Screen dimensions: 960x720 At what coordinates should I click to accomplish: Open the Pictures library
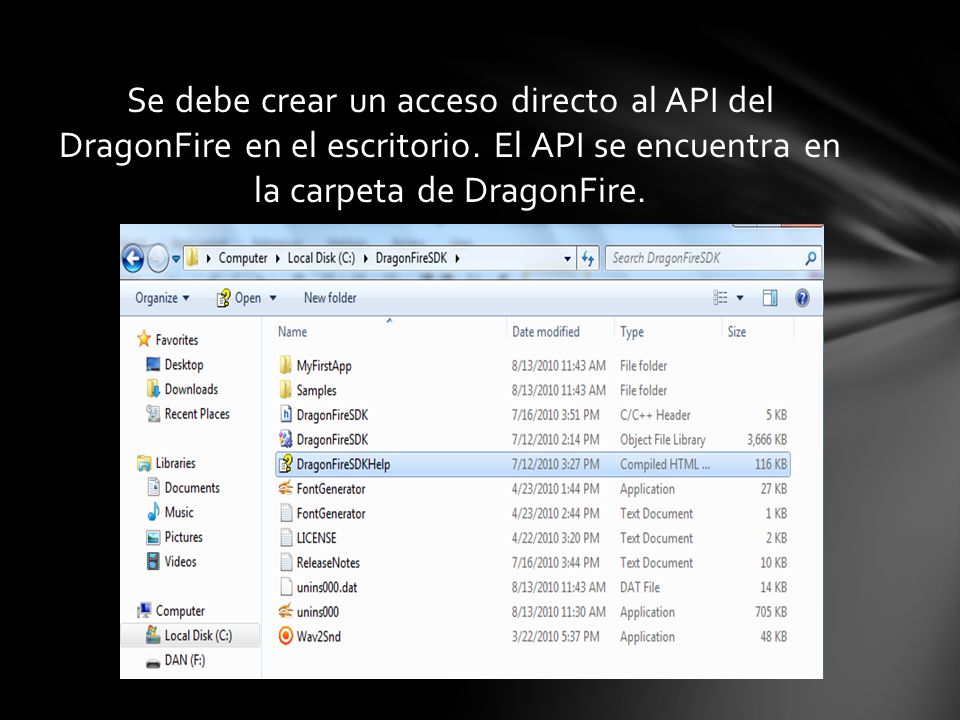point(183,537)
